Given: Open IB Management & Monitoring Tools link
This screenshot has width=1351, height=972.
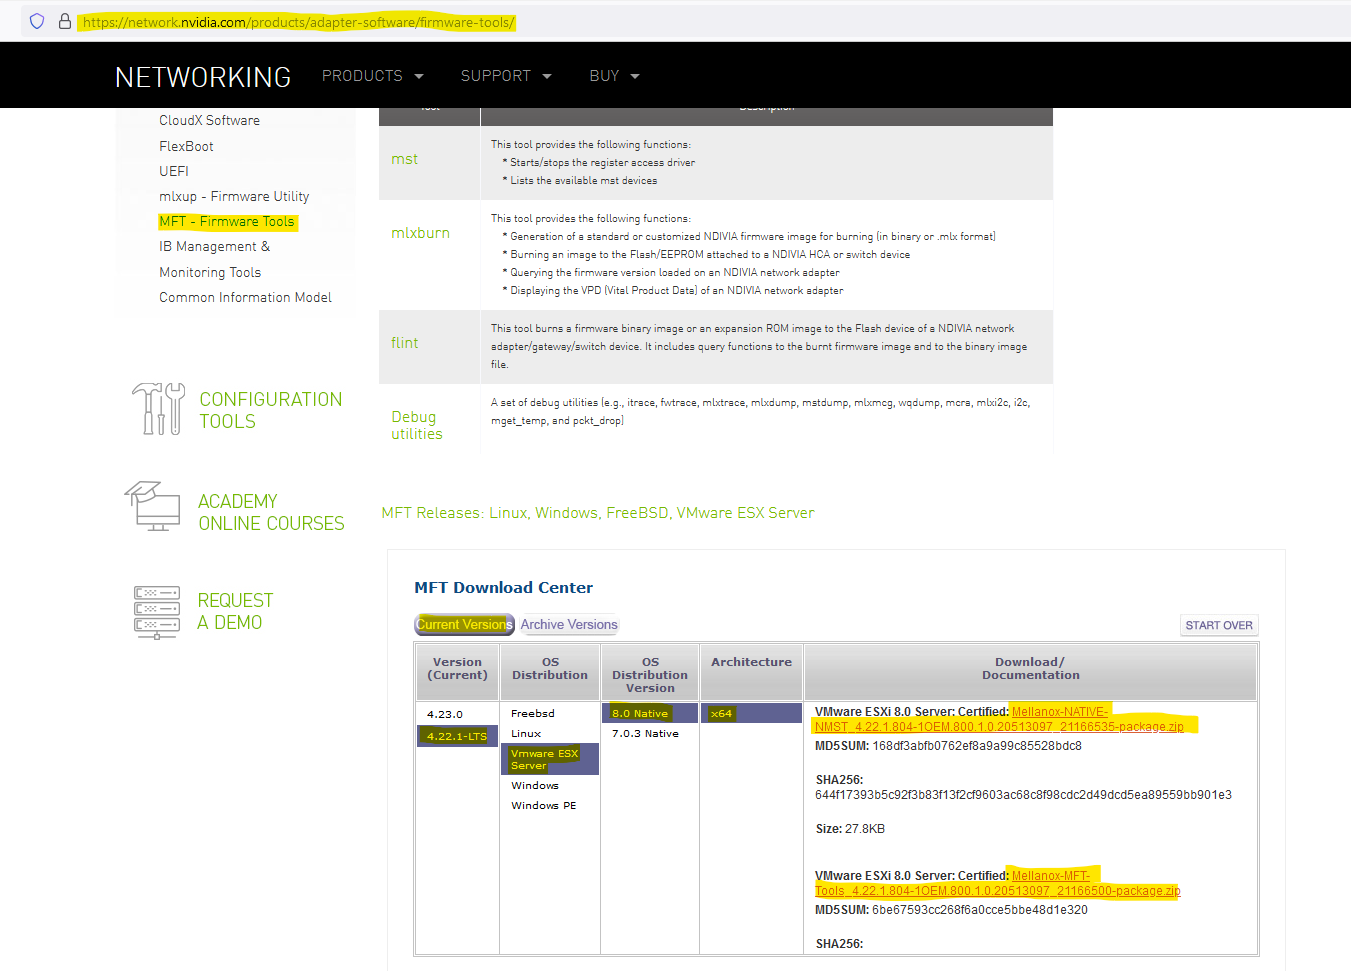Looking at the screenshot, I should tap(214, 259).
